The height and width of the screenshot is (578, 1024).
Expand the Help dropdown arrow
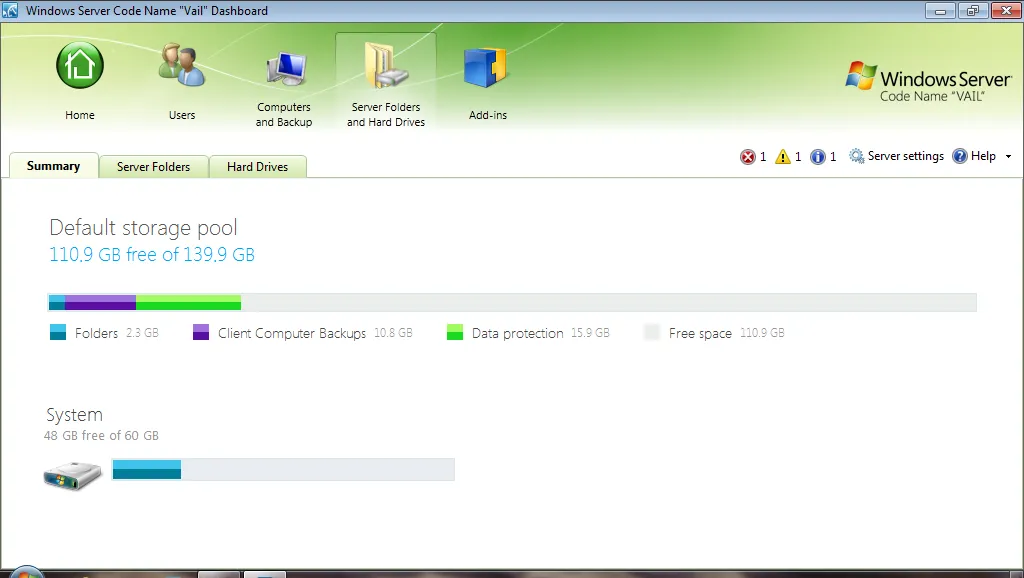(1008, 157)
